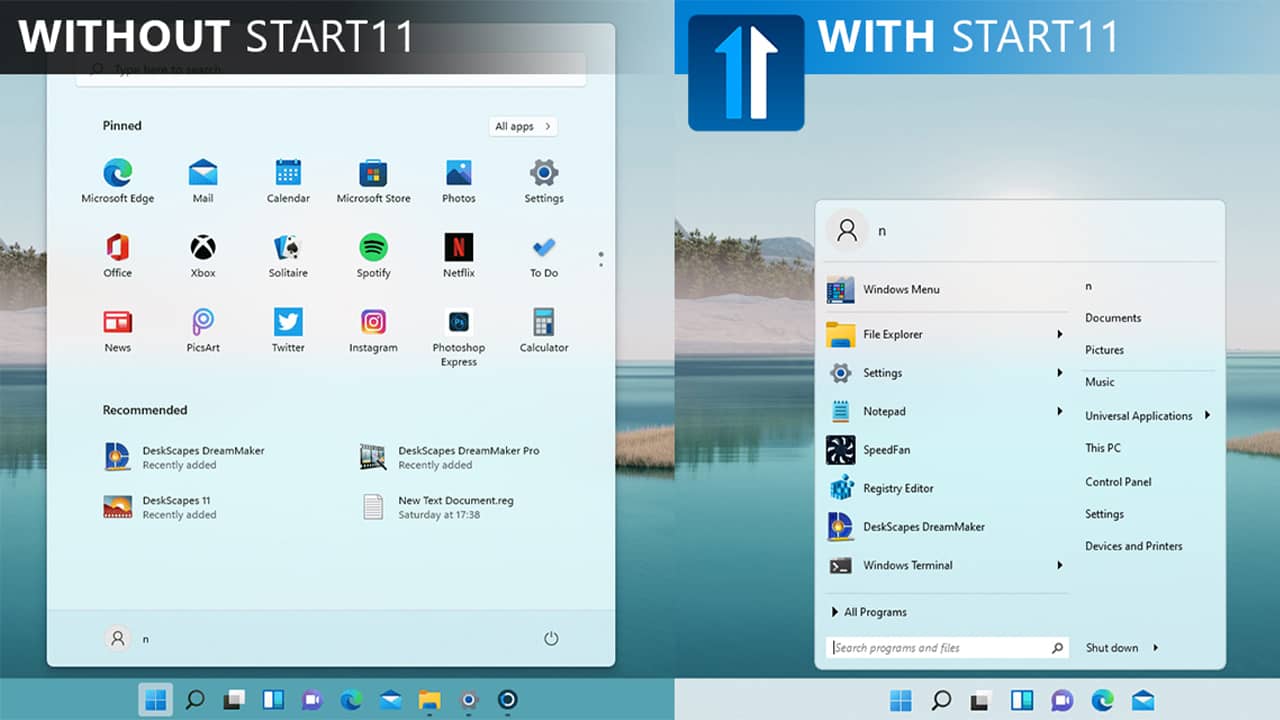Viewport: 1280px width, 720px height.
Task: Open Mail on the right taskbar
Action: 1143,700
